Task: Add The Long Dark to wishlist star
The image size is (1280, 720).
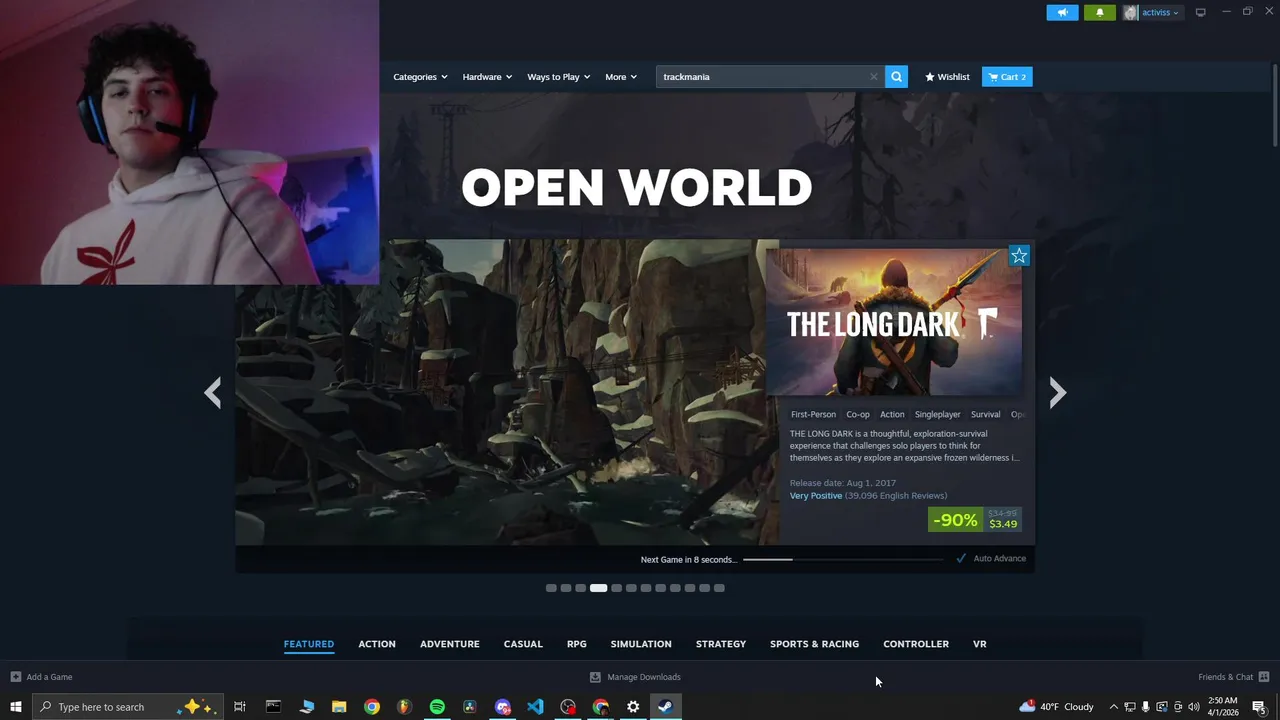Action: click(x=1019, y=256)
